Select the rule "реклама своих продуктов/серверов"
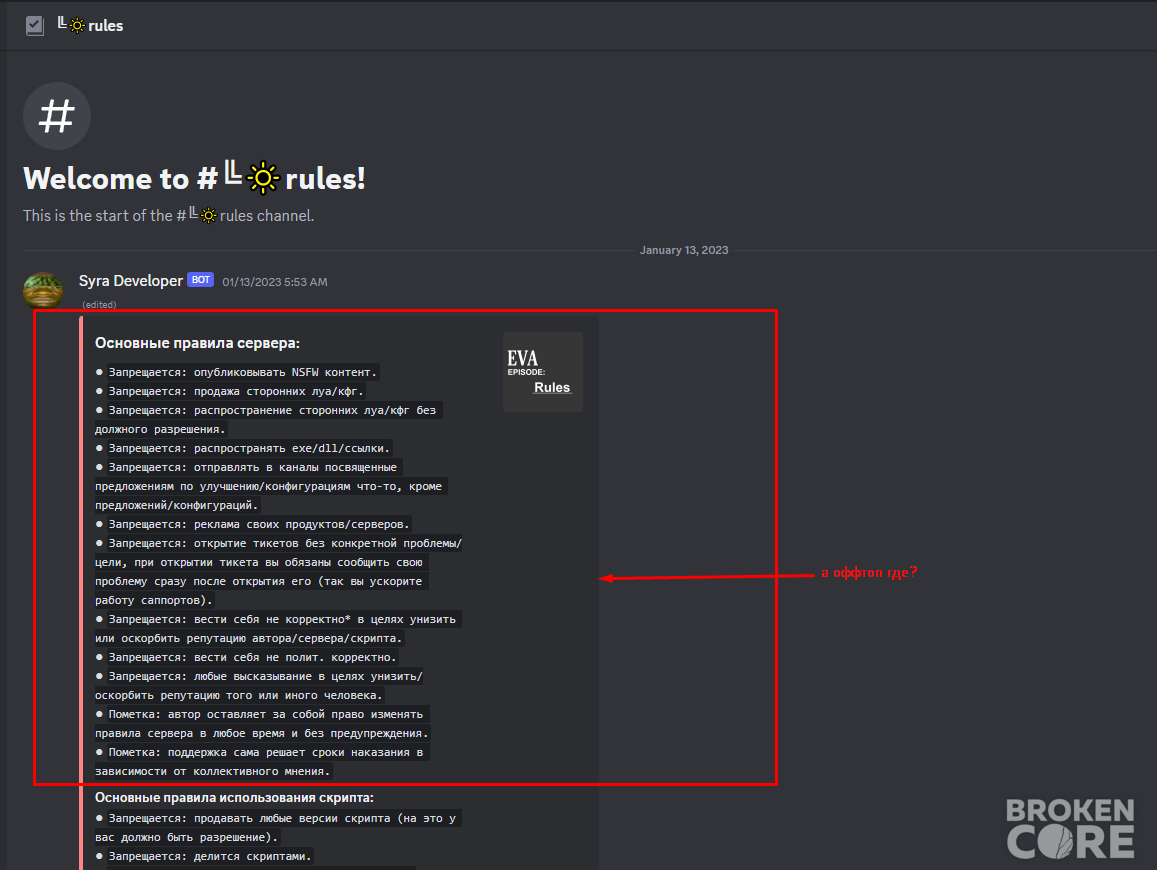 pos(252,524)
